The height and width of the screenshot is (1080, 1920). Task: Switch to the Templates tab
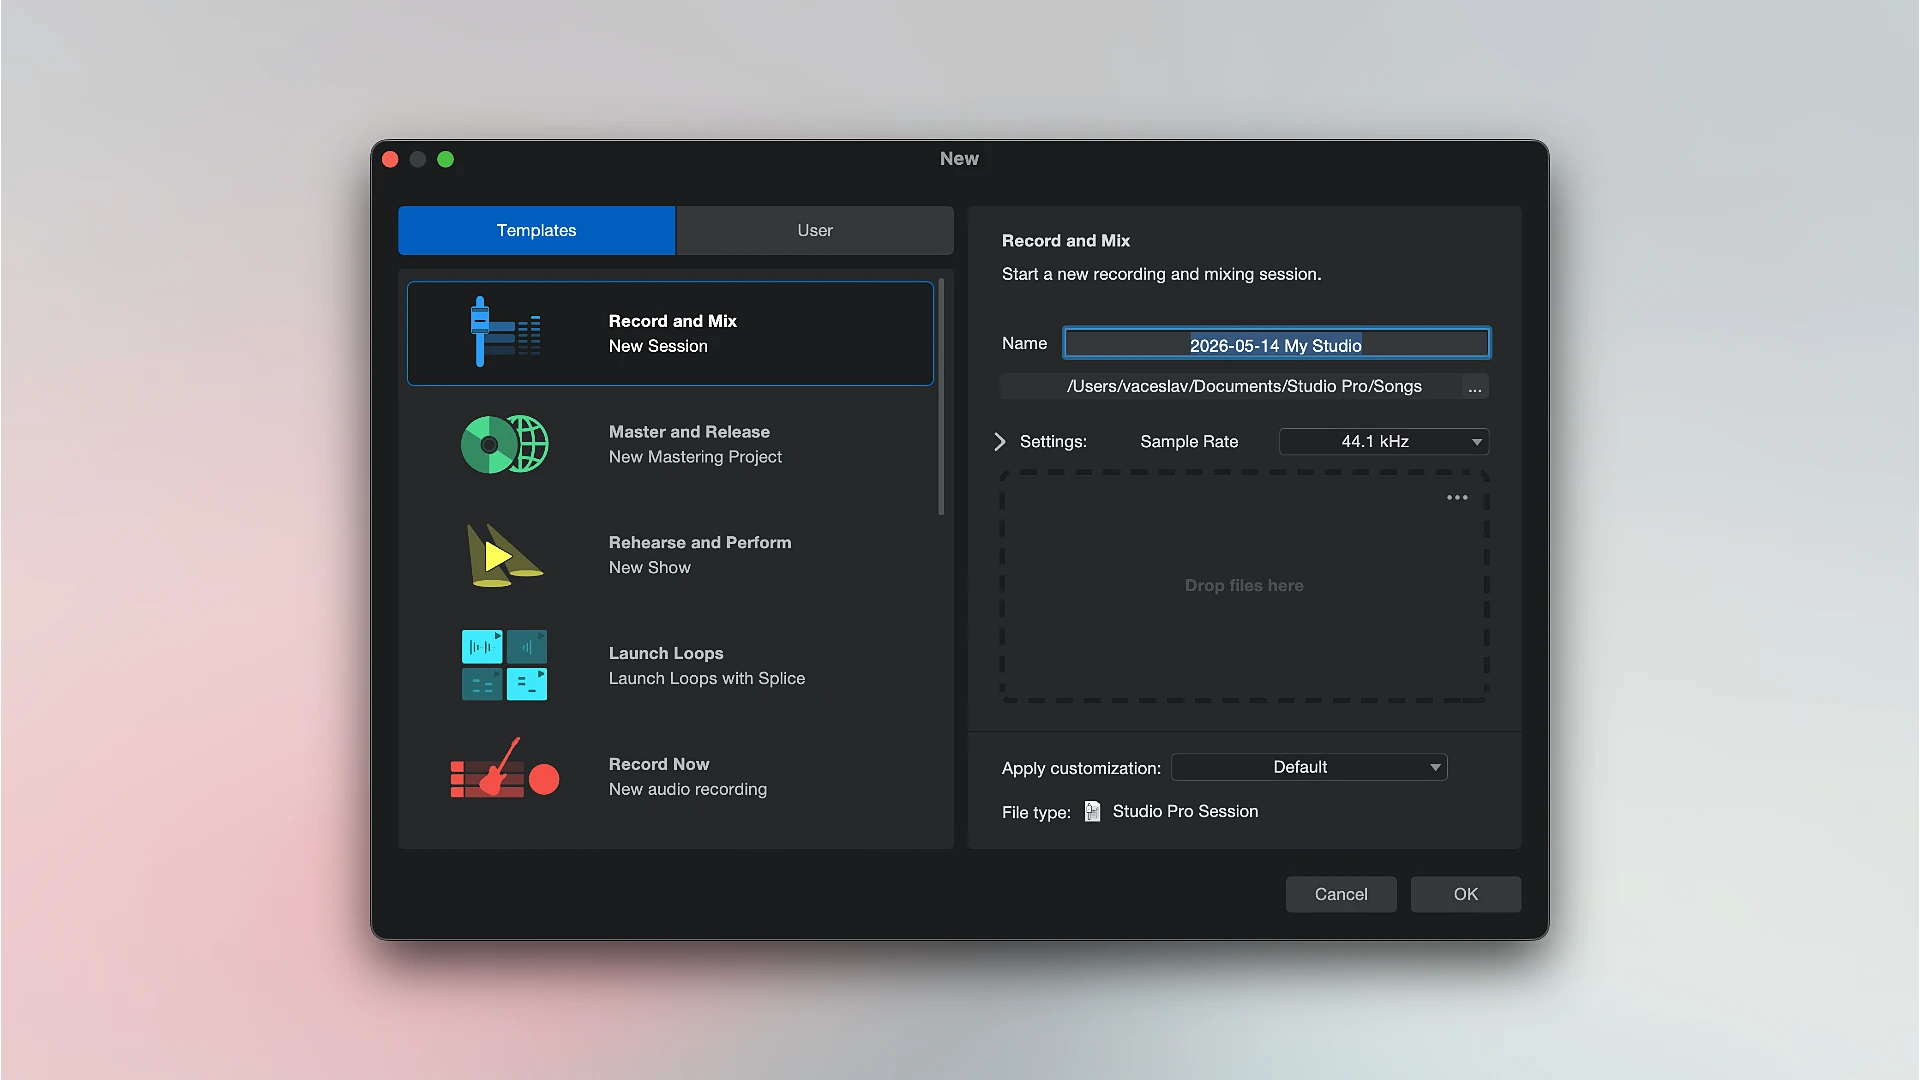point(537,230)
